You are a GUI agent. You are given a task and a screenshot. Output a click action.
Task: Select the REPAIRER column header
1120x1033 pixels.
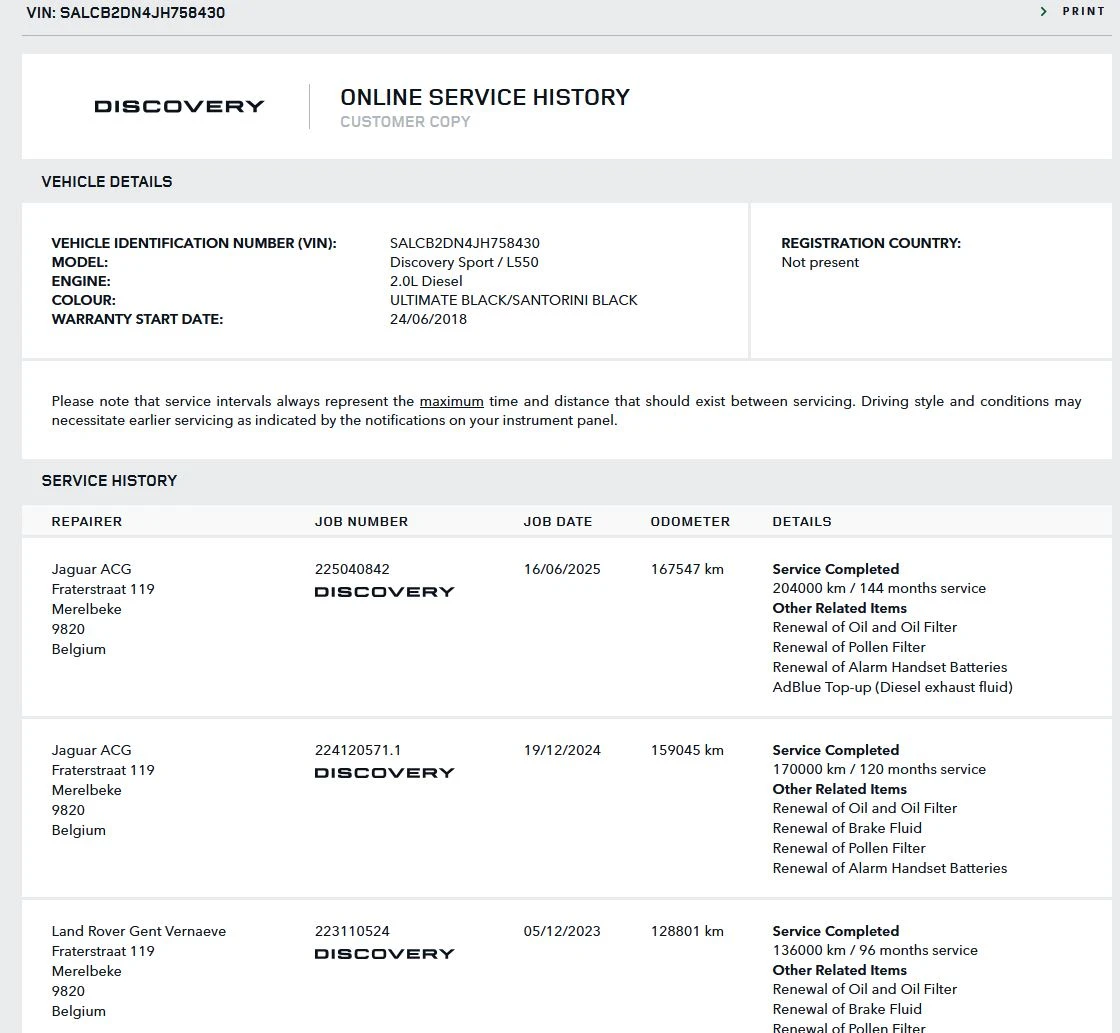[x=87, y=521]
